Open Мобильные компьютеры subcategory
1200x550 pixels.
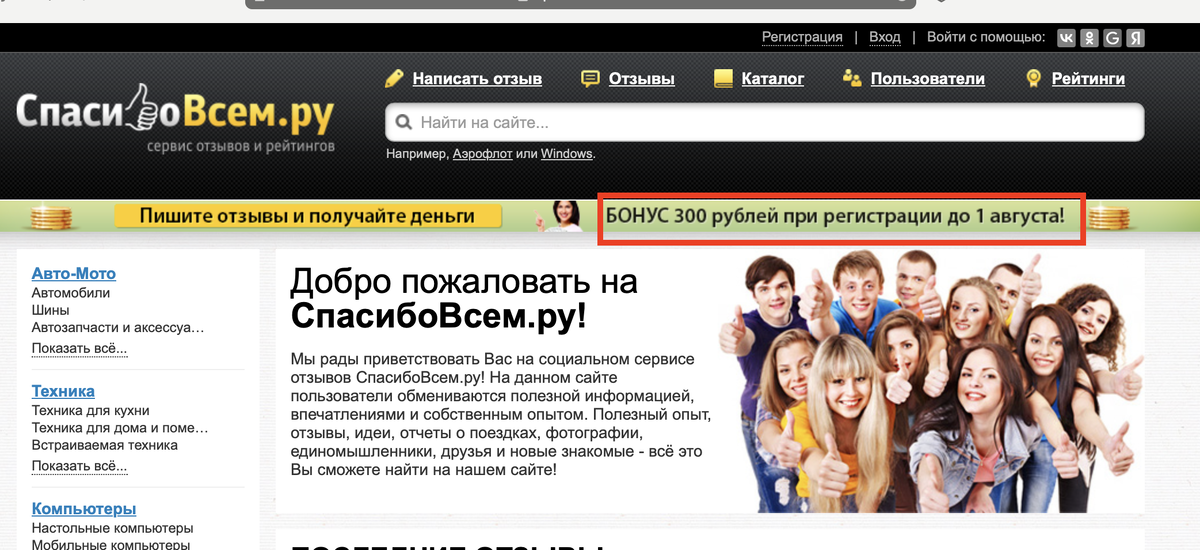pos(111,545)
